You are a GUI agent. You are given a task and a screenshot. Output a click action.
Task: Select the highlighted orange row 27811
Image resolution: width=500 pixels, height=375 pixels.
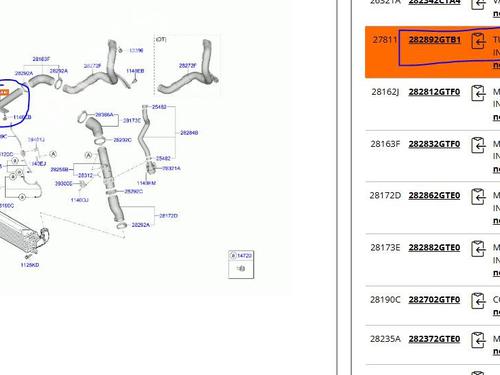click(433, 52)
